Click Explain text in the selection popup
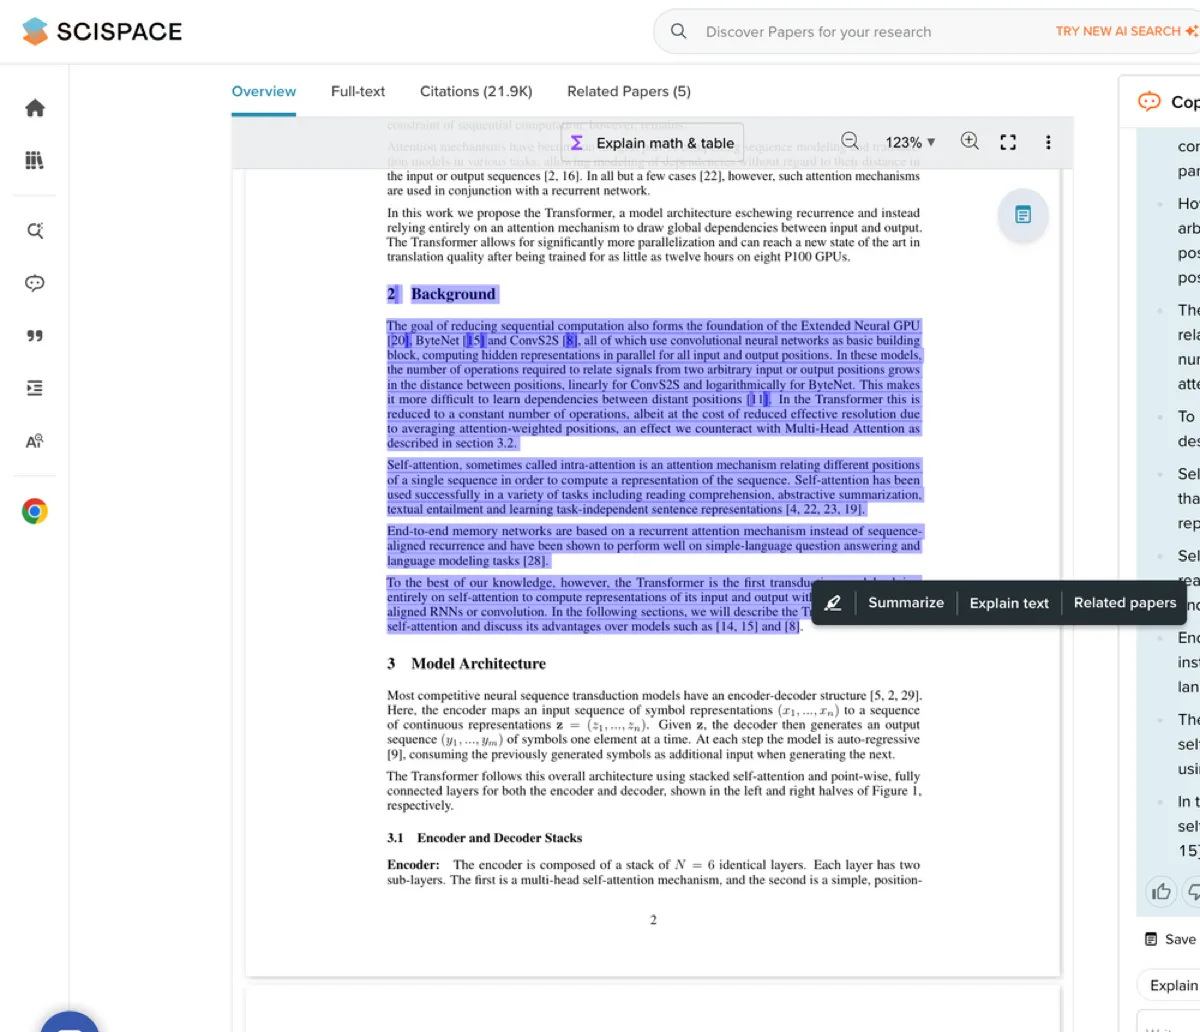1200x1032 pixels. 1009,603
